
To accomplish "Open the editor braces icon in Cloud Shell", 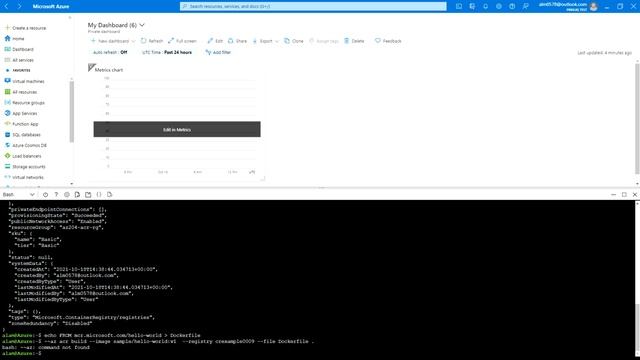I will point(99,195).
